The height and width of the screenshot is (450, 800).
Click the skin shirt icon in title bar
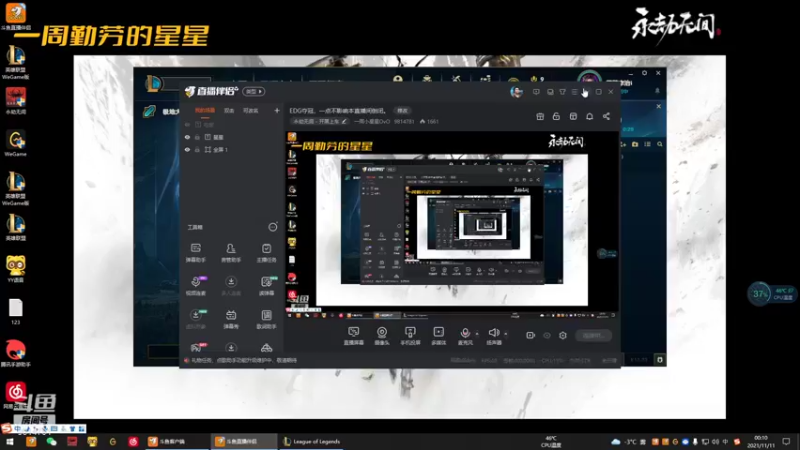(562, 92)
